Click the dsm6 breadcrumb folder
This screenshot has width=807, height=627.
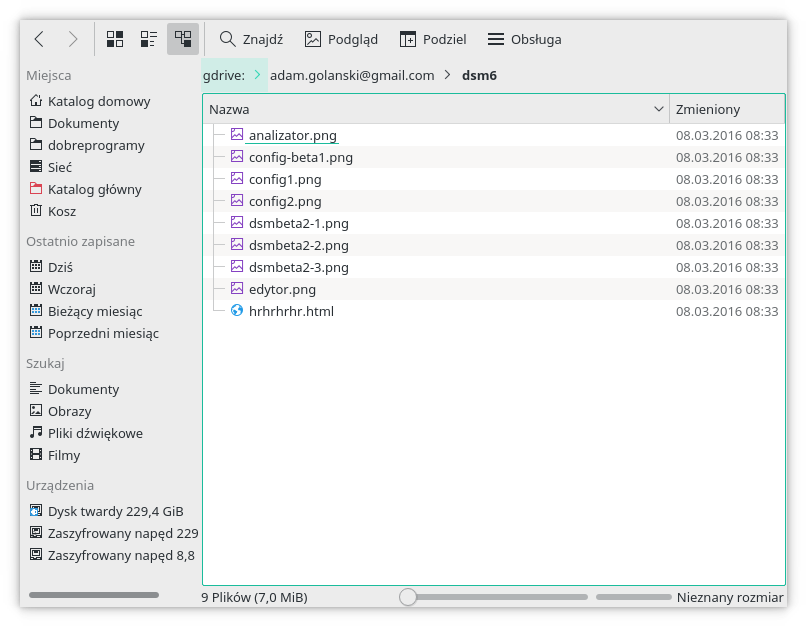click(479, 76)
